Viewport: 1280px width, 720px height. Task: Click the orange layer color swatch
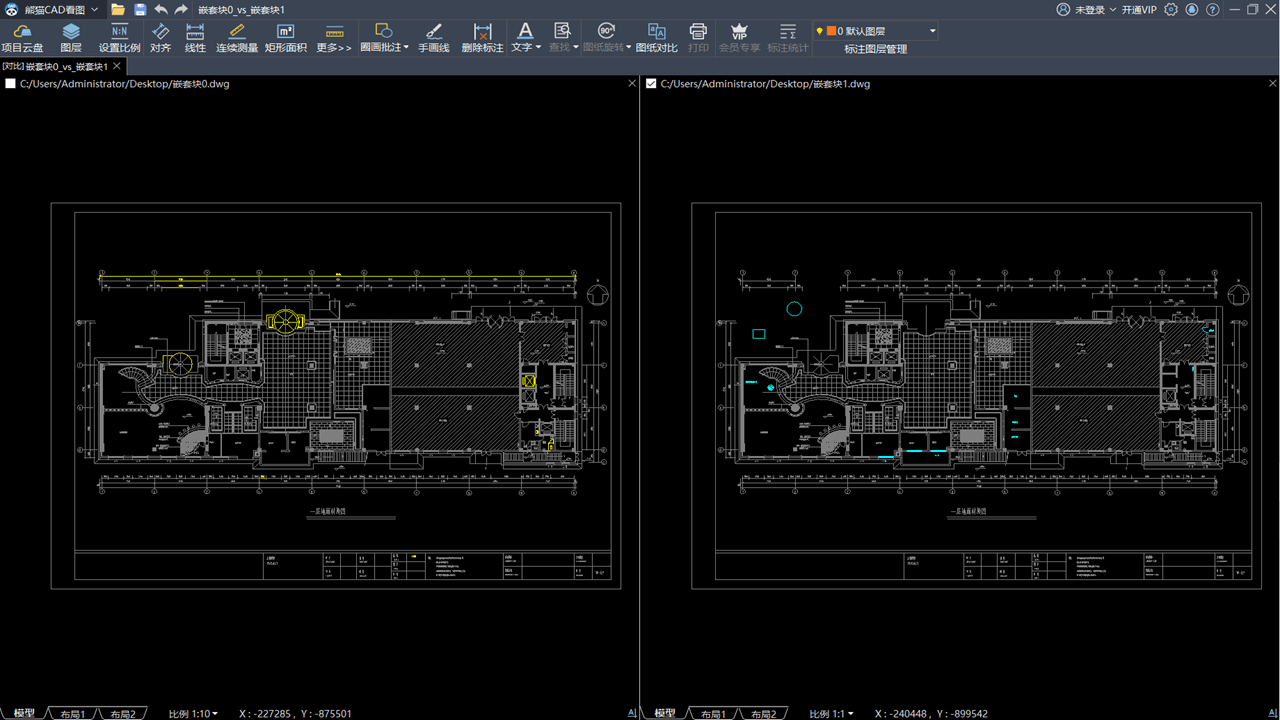pyautogui.click(x=831, y=31)
